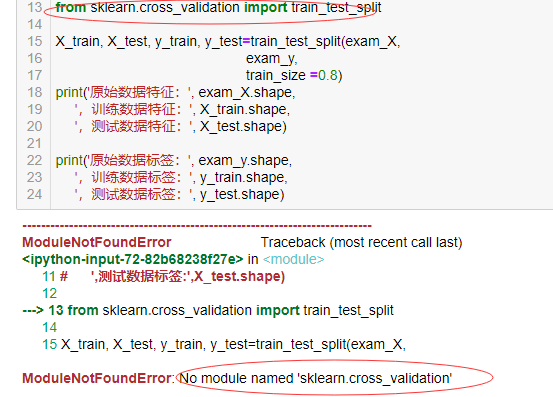
Task: Click on train_test_split(exam_X, in line 15
Action: tap(326, 42)
